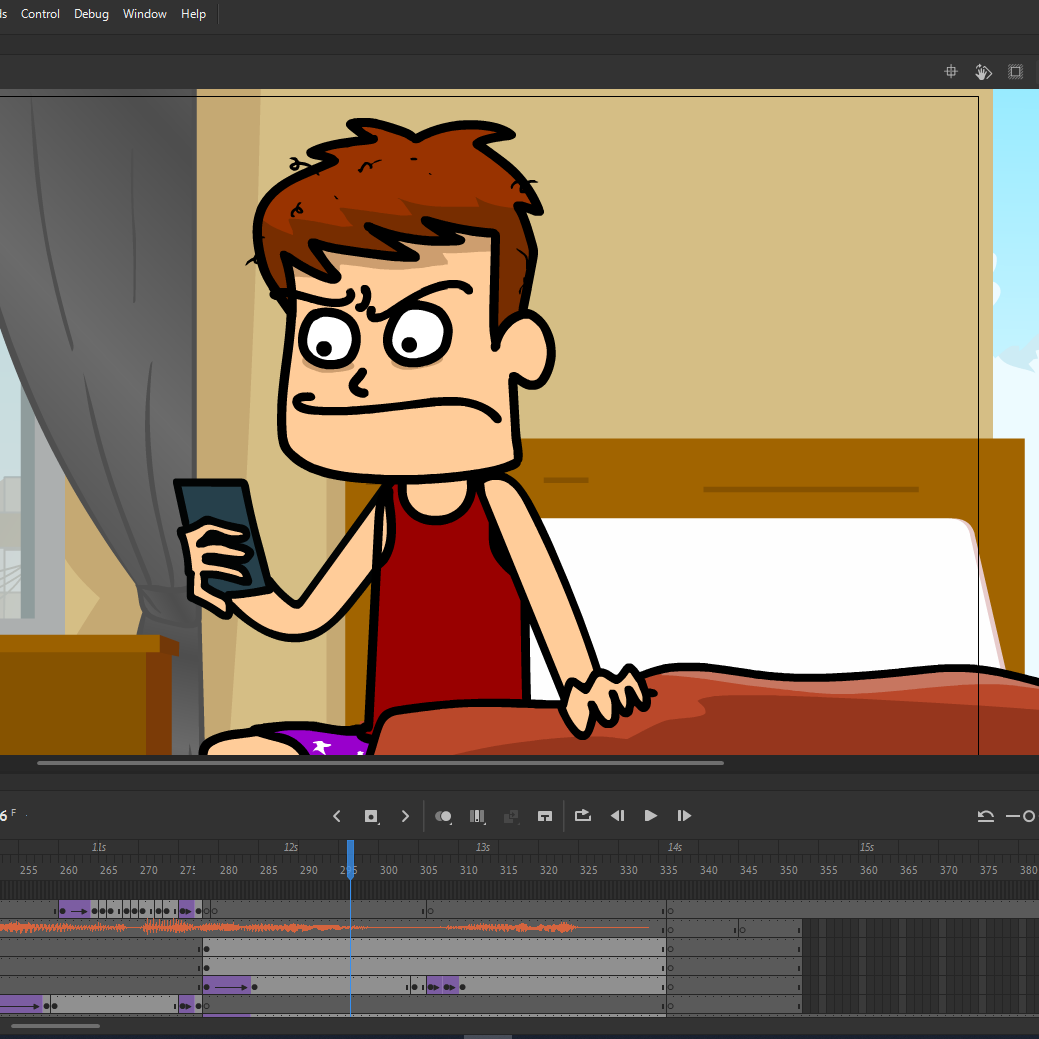The image size is (1039, 1039).
Task: Toggle Onion Skin in timeline
Action: pos(443,816)
